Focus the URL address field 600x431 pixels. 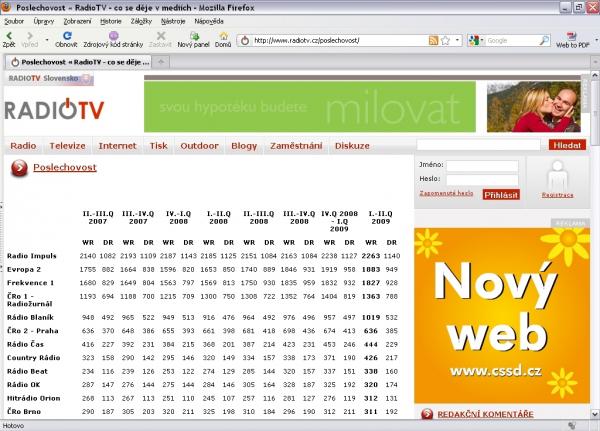point(340,40)
